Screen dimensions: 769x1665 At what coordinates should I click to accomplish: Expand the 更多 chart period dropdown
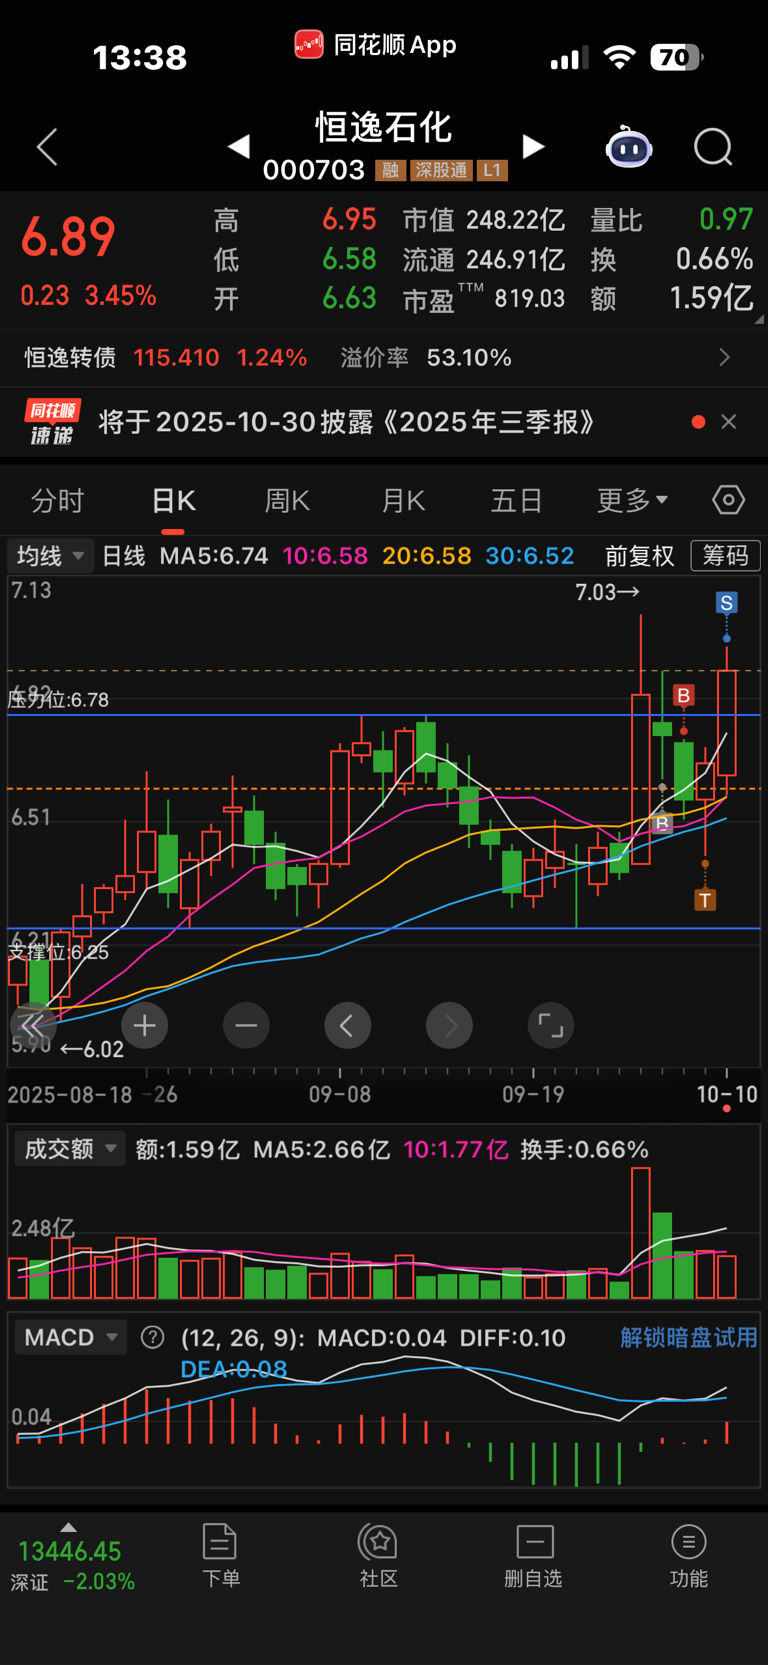click(x=632, y=500)
